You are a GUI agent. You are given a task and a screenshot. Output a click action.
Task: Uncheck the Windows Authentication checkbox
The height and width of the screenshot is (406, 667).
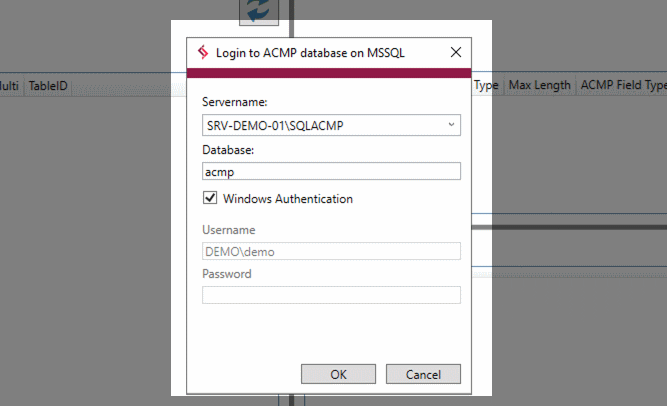[210, 198]
